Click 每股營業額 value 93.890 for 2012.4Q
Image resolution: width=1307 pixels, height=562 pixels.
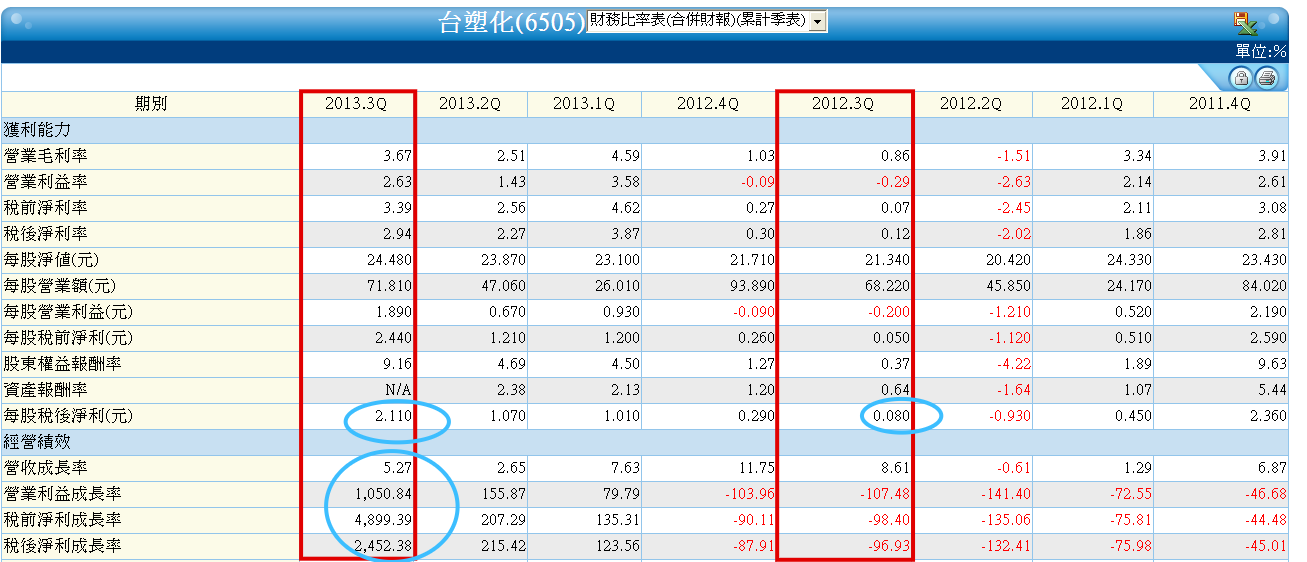tap(753, 286)
